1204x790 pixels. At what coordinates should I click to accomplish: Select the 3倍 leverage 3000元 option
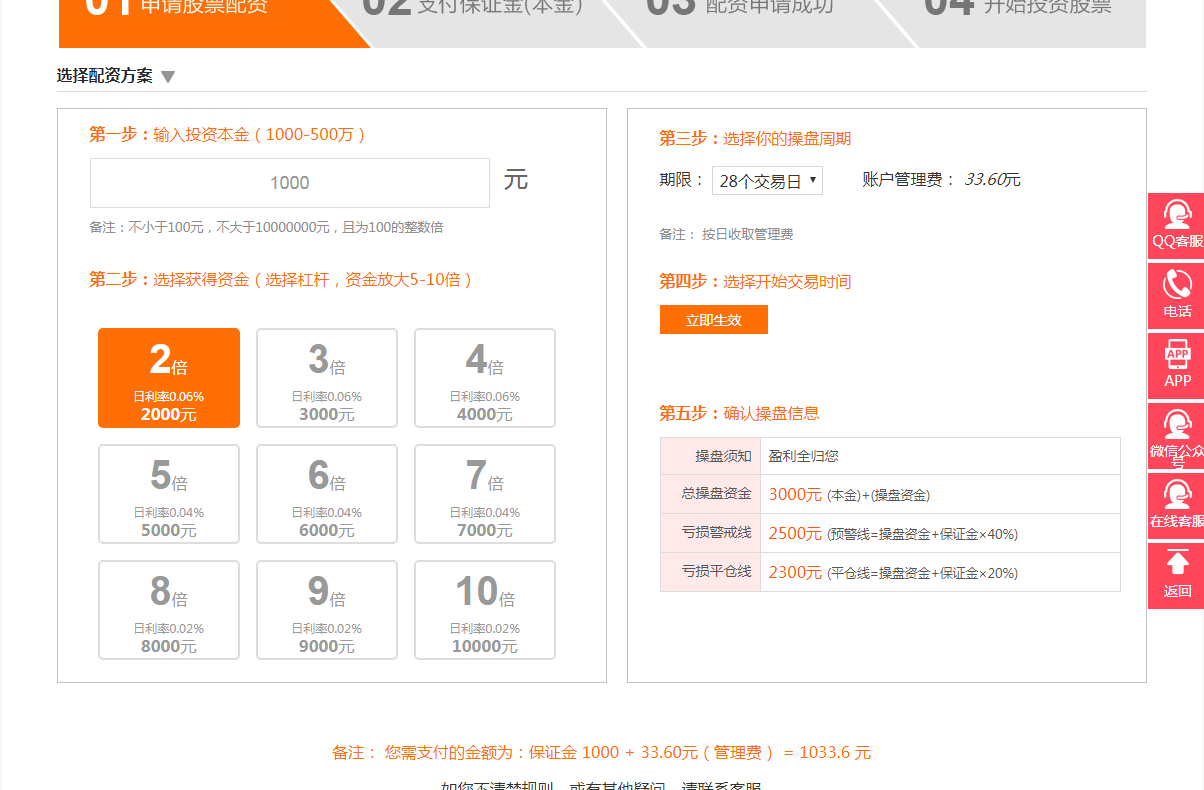pos(327,378)
